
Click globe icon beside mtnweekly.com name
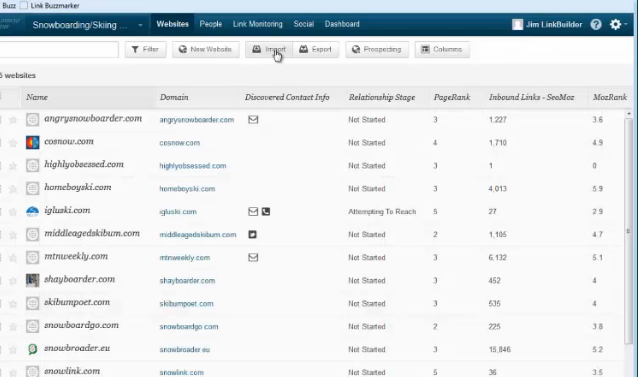point(33,257)
